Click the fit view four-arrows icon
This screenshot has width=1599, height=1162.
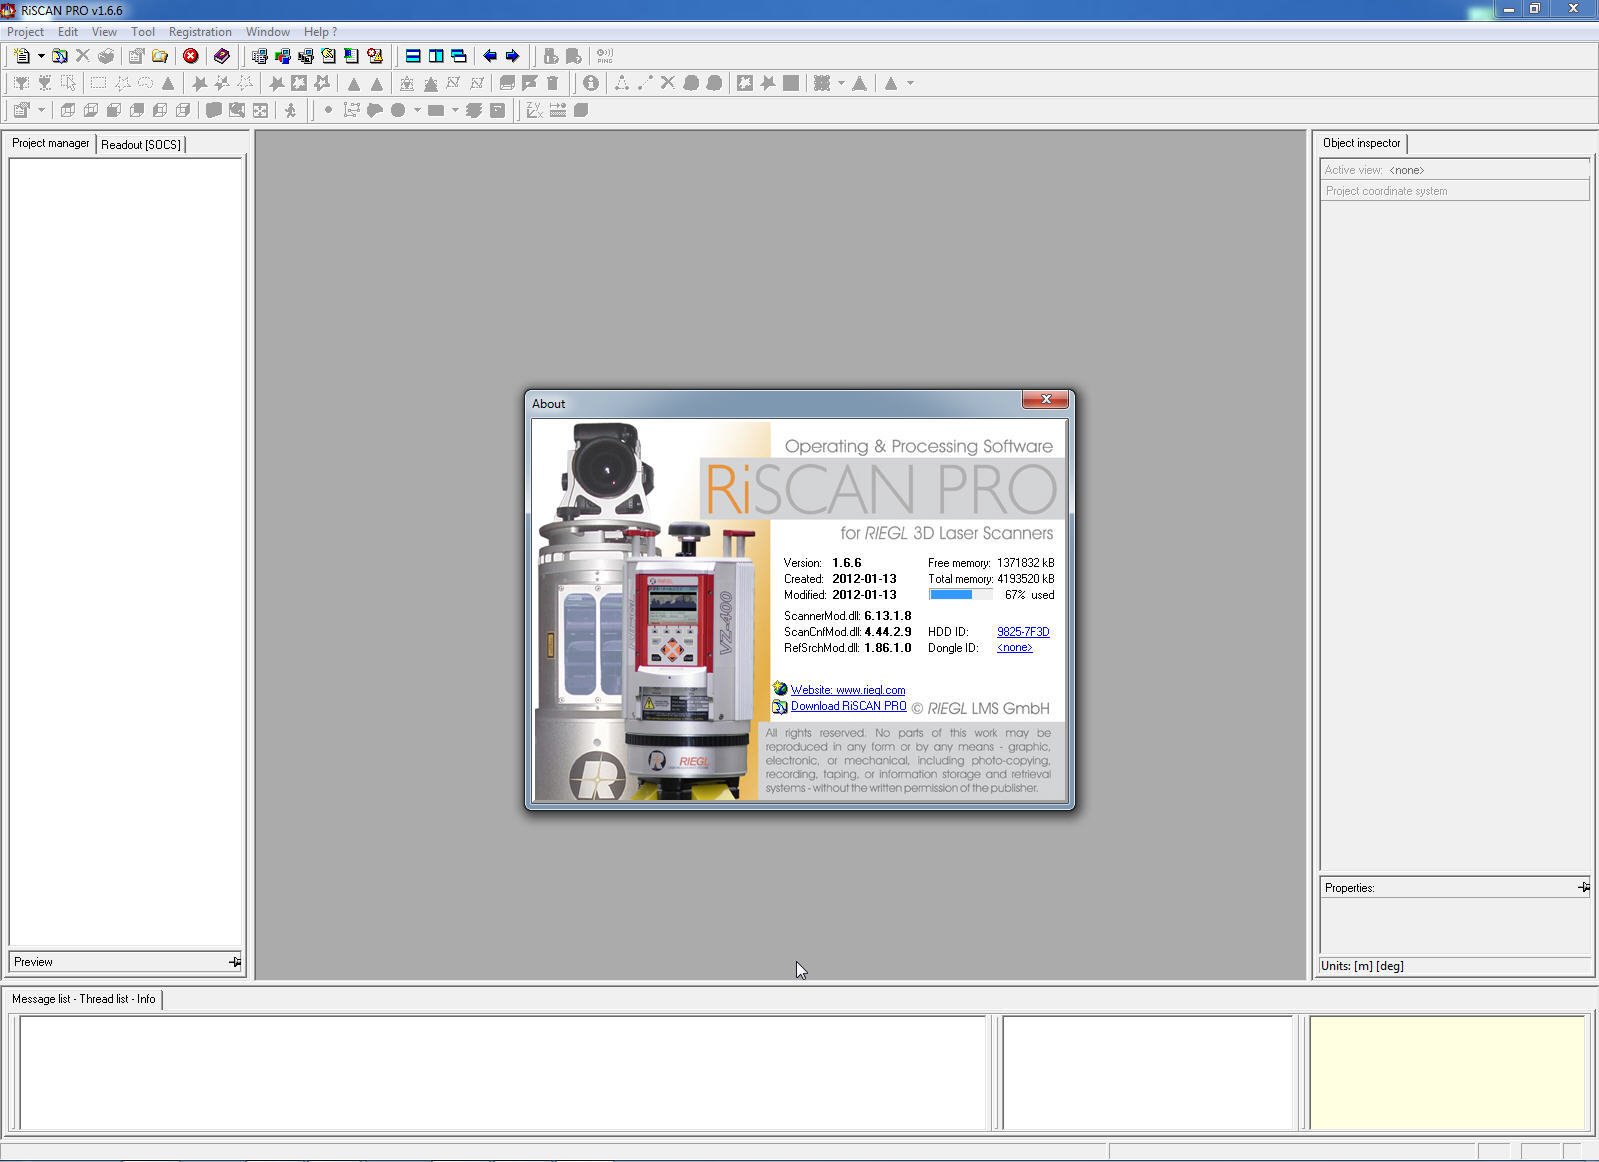click(260, 110)
